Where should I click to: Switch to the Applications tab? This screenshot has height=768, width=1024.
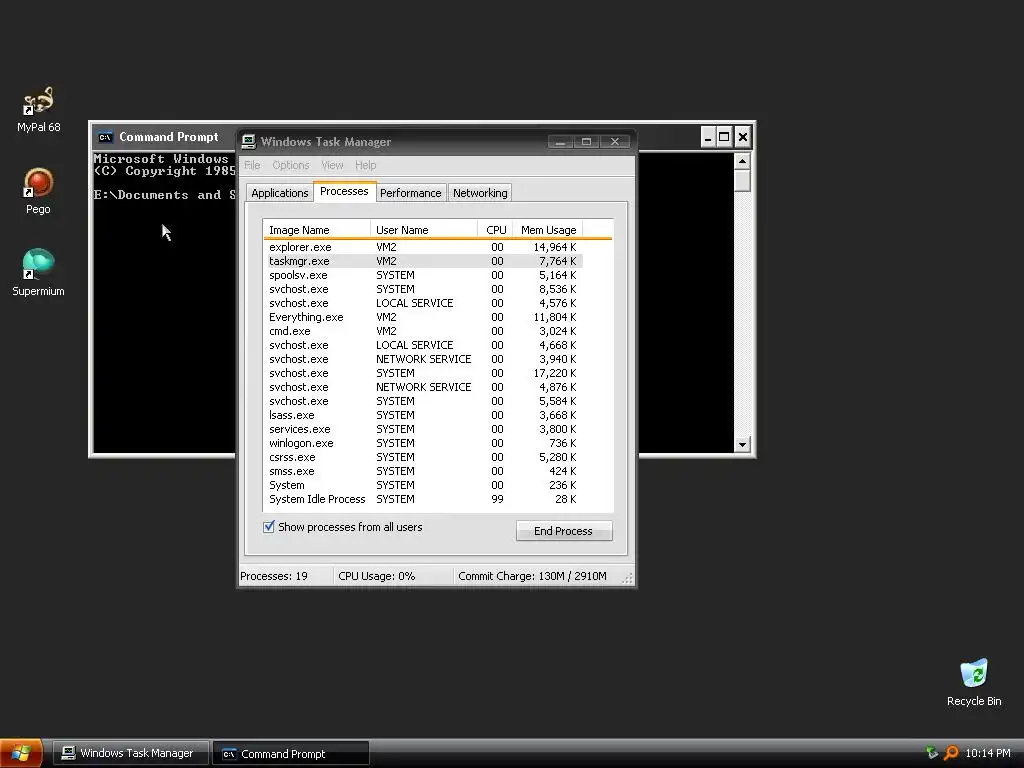(280, 193)
